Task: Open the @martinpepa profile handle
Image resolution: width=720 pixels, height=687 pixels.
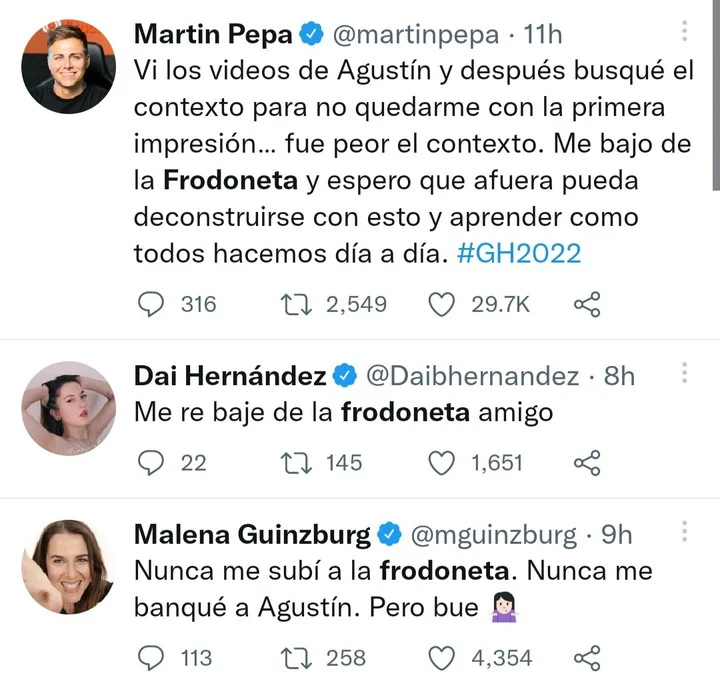Action: [414, 35]
